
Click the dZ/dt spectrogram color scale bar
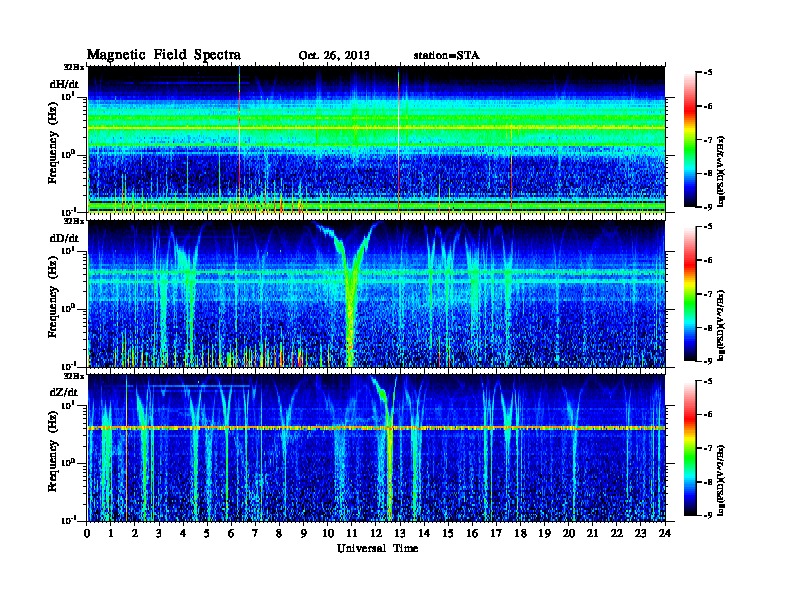(690, 448)
